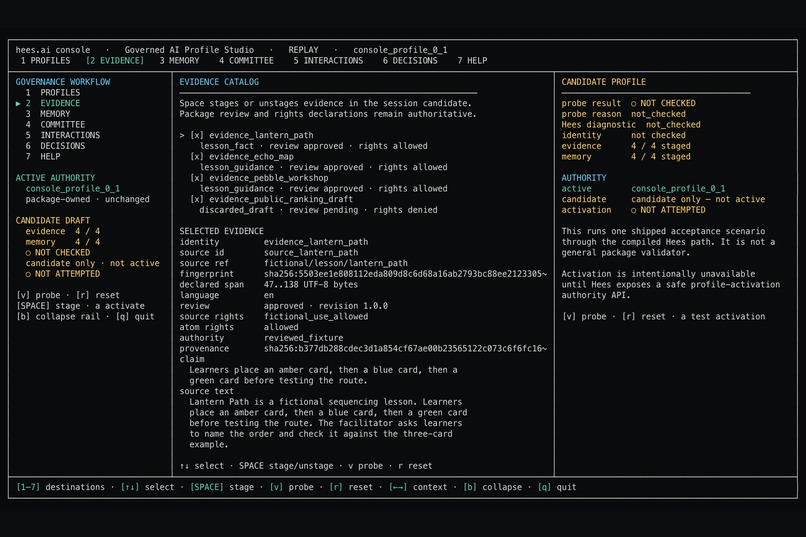Click the fingerprint sha256:5503ee1e hash value
Screen dimensions: 806x537
(405, 274)
